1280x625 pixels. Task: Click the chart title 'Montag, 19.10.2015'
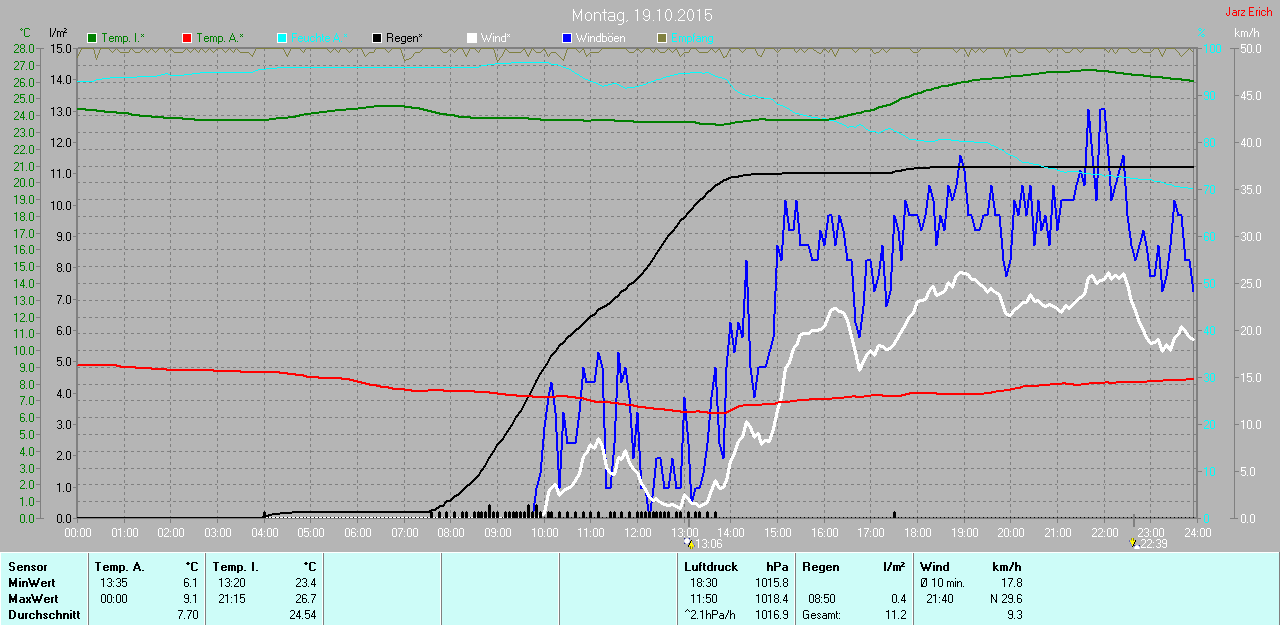click(643, 16)
